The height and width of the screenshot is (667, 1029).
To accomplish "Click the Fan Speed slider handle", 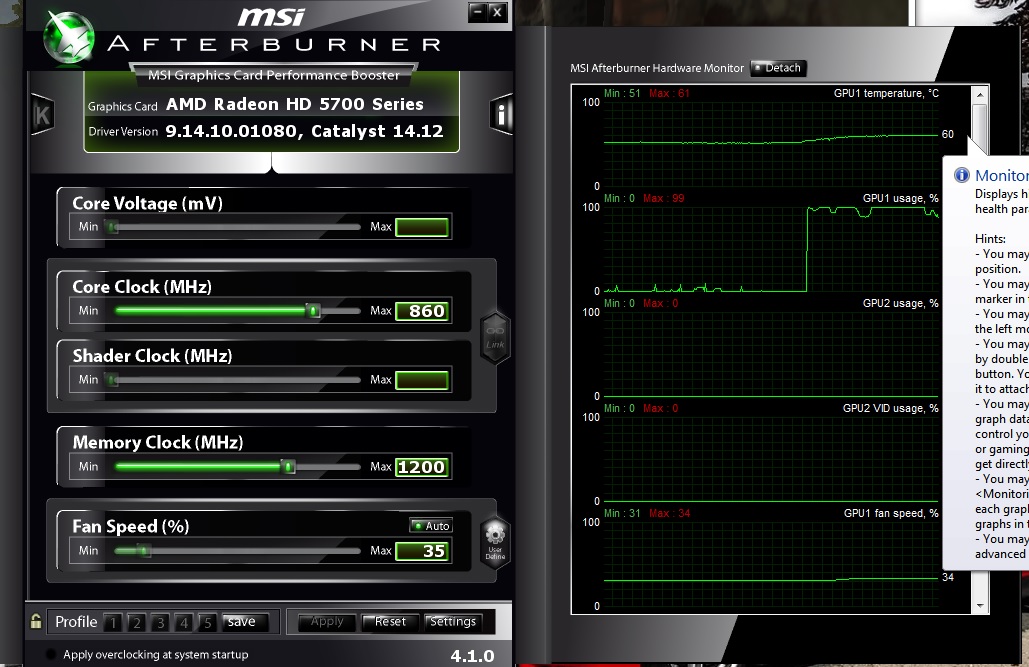I will (x=144, y=551).
